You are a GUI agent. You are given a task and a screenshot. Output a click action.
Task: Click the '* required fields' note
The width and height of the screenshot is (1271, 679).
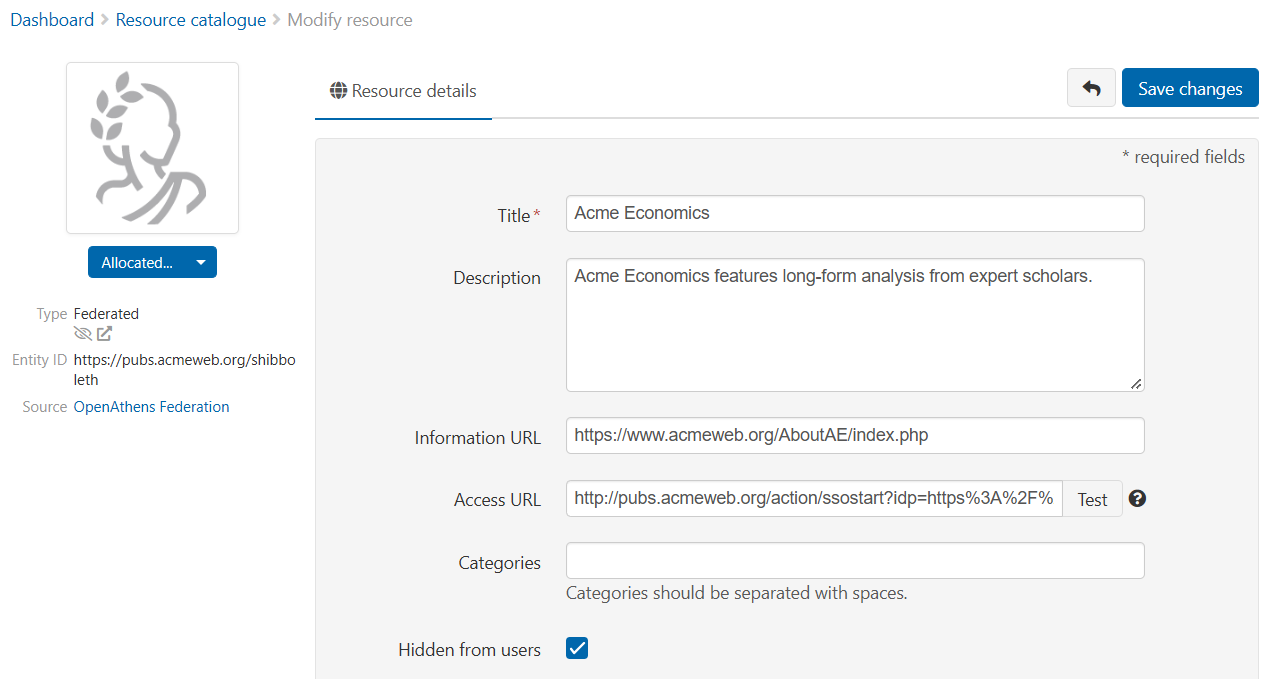pyautogui.click(x=1184, y=157)
